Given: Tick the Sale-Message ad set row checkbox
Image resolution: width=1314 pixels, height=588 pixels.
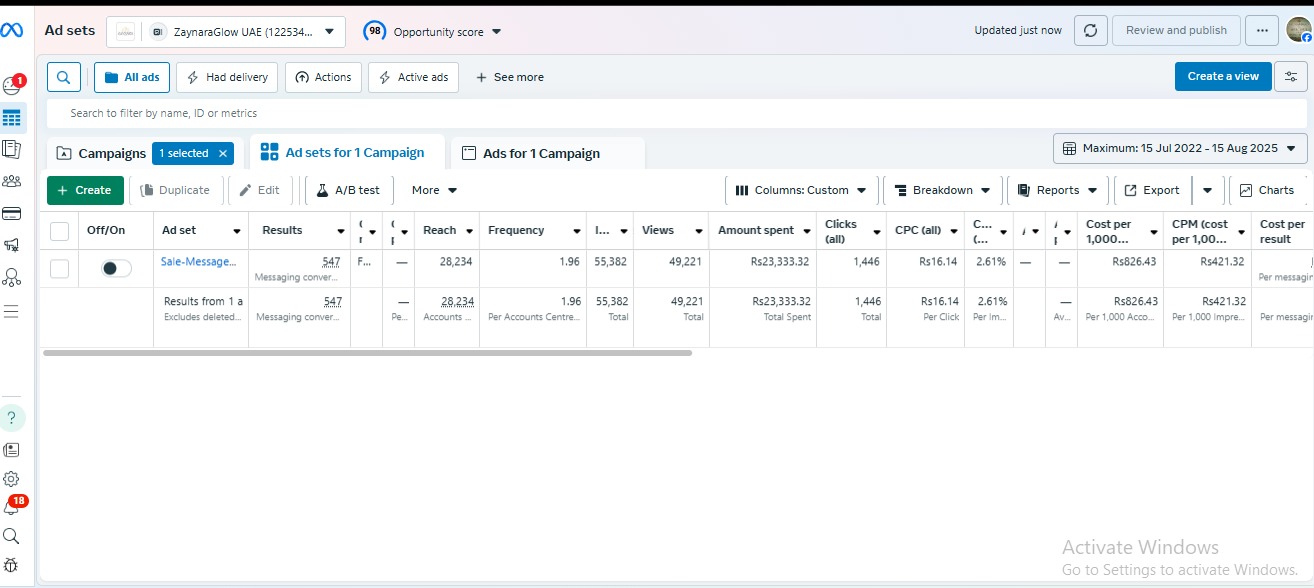Looking at the screenshot, I should 60,268.
